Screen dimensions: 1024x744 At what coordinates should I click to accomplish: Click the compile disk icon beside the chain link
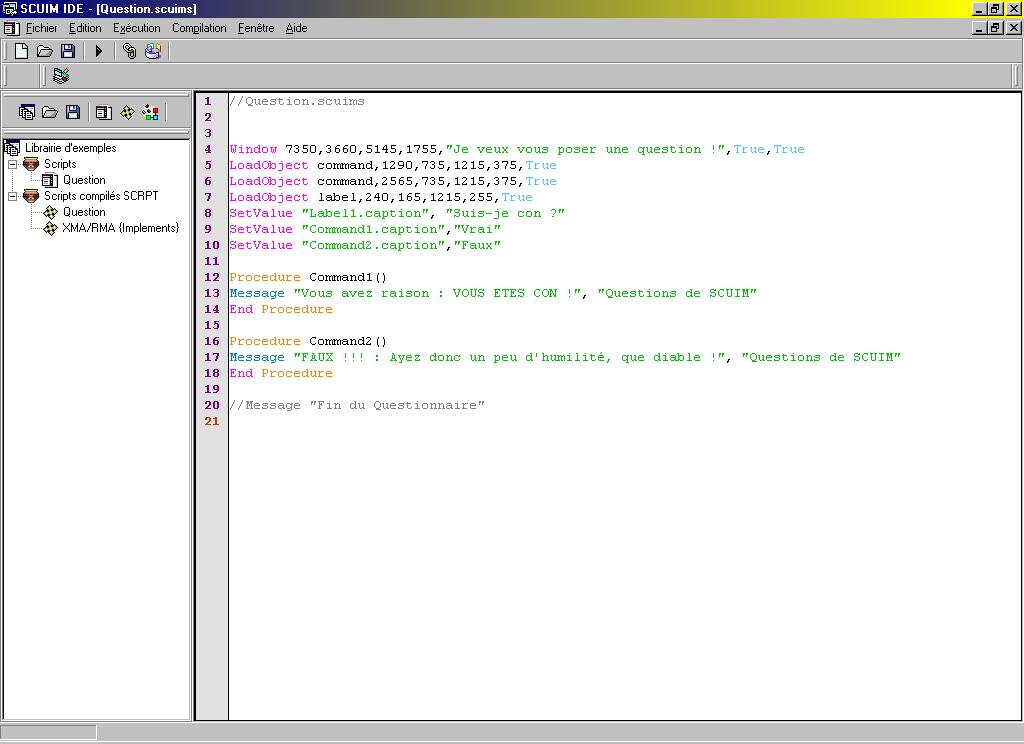153,51
